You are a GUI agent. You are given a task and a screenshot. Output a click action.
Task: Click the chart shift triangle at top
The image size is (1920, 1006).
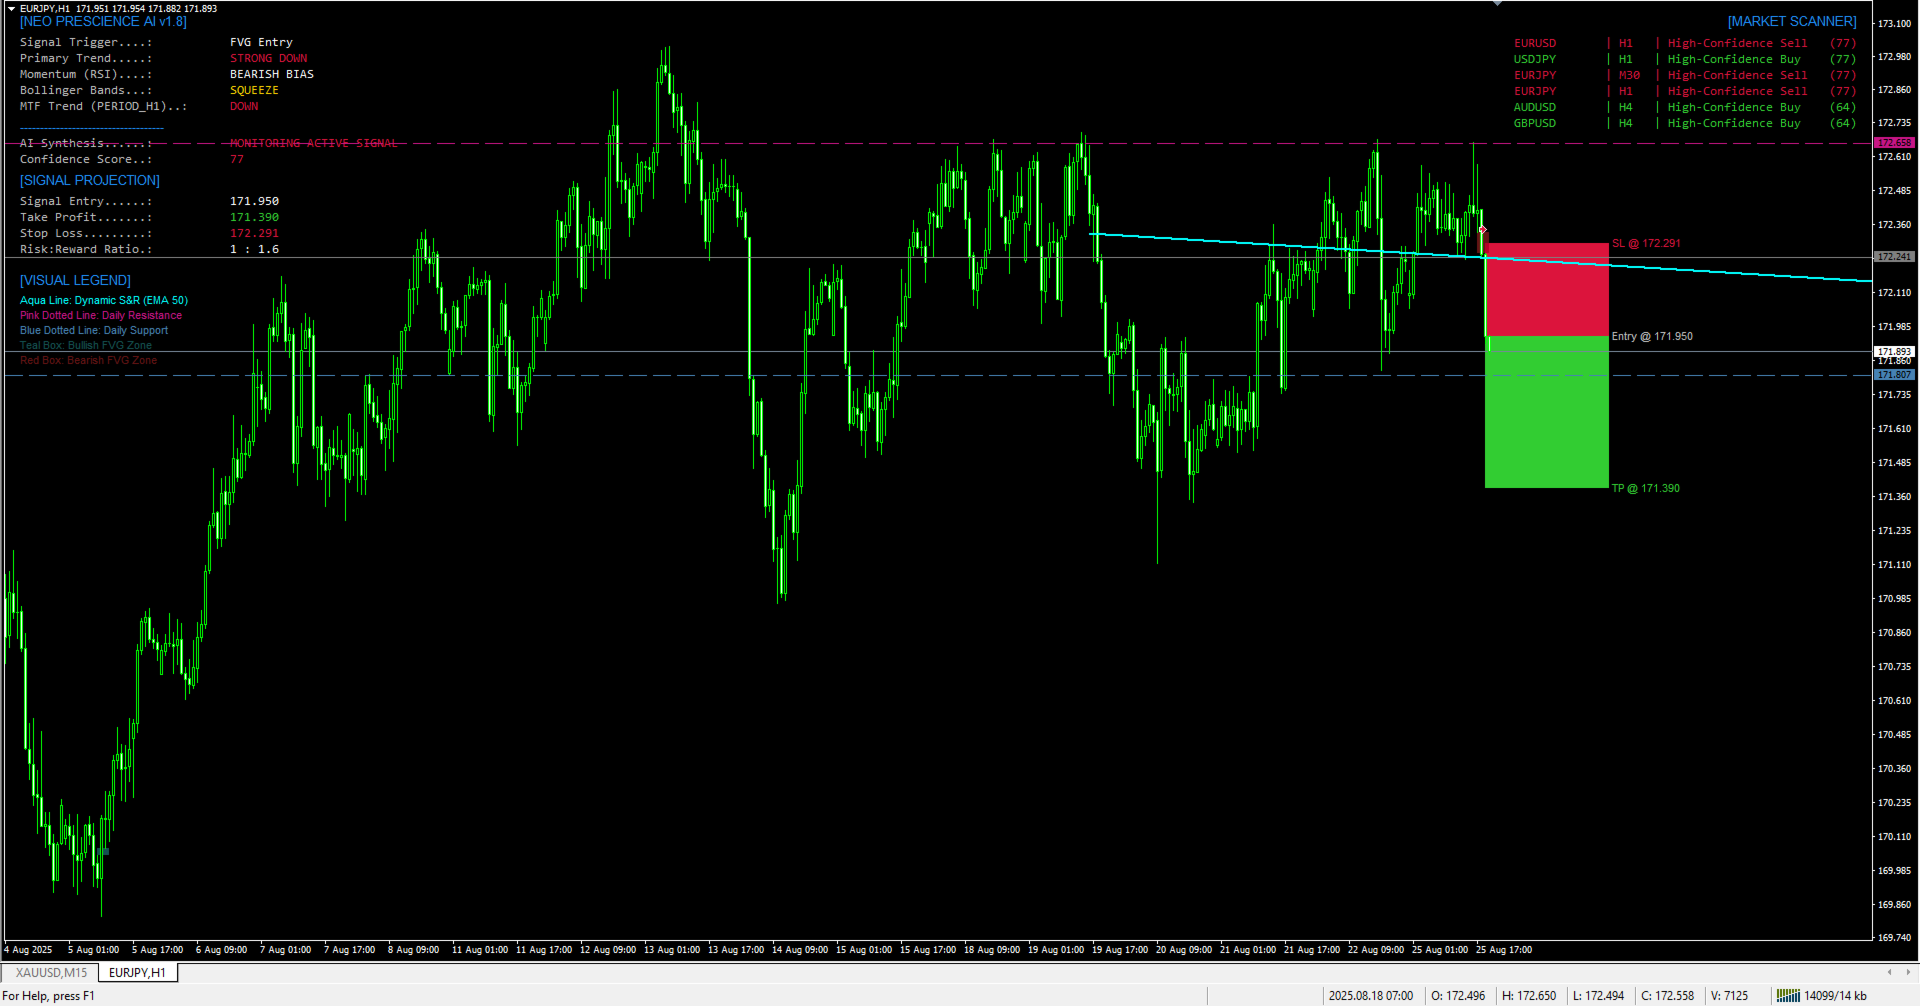click(1497, 4)
